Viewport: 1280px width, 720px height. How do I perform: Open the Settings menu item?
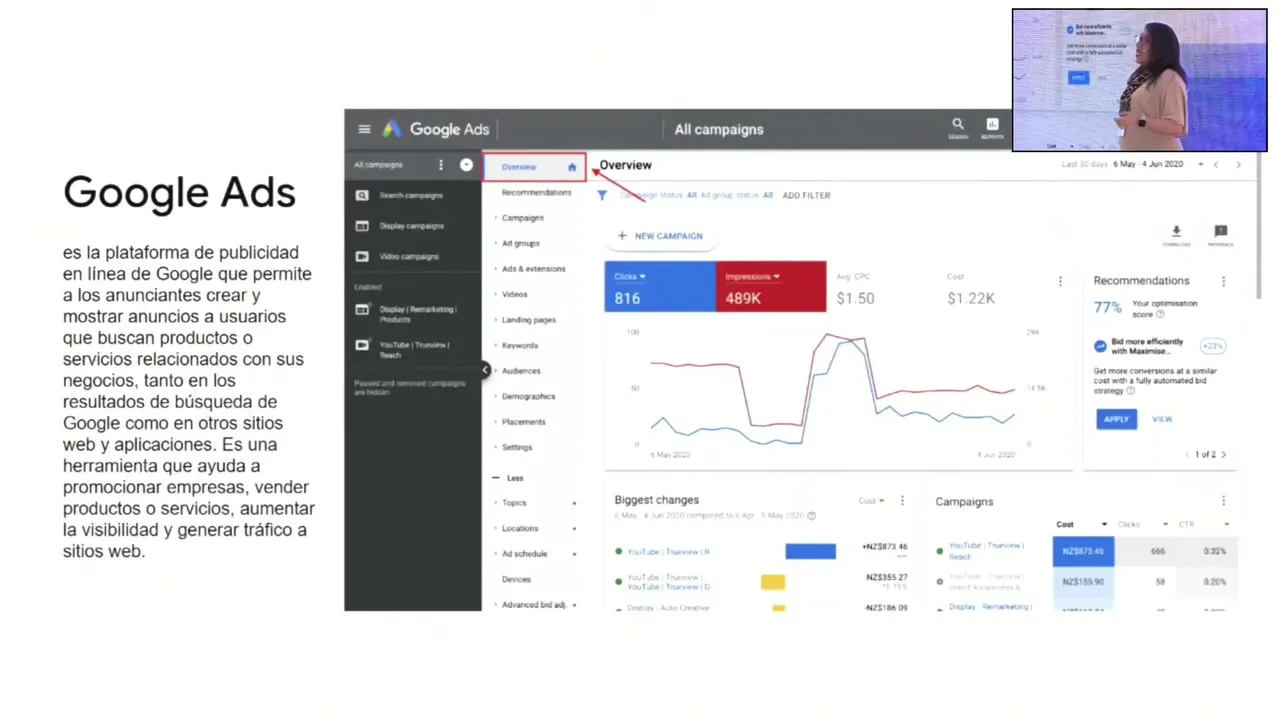pos(516,447)
